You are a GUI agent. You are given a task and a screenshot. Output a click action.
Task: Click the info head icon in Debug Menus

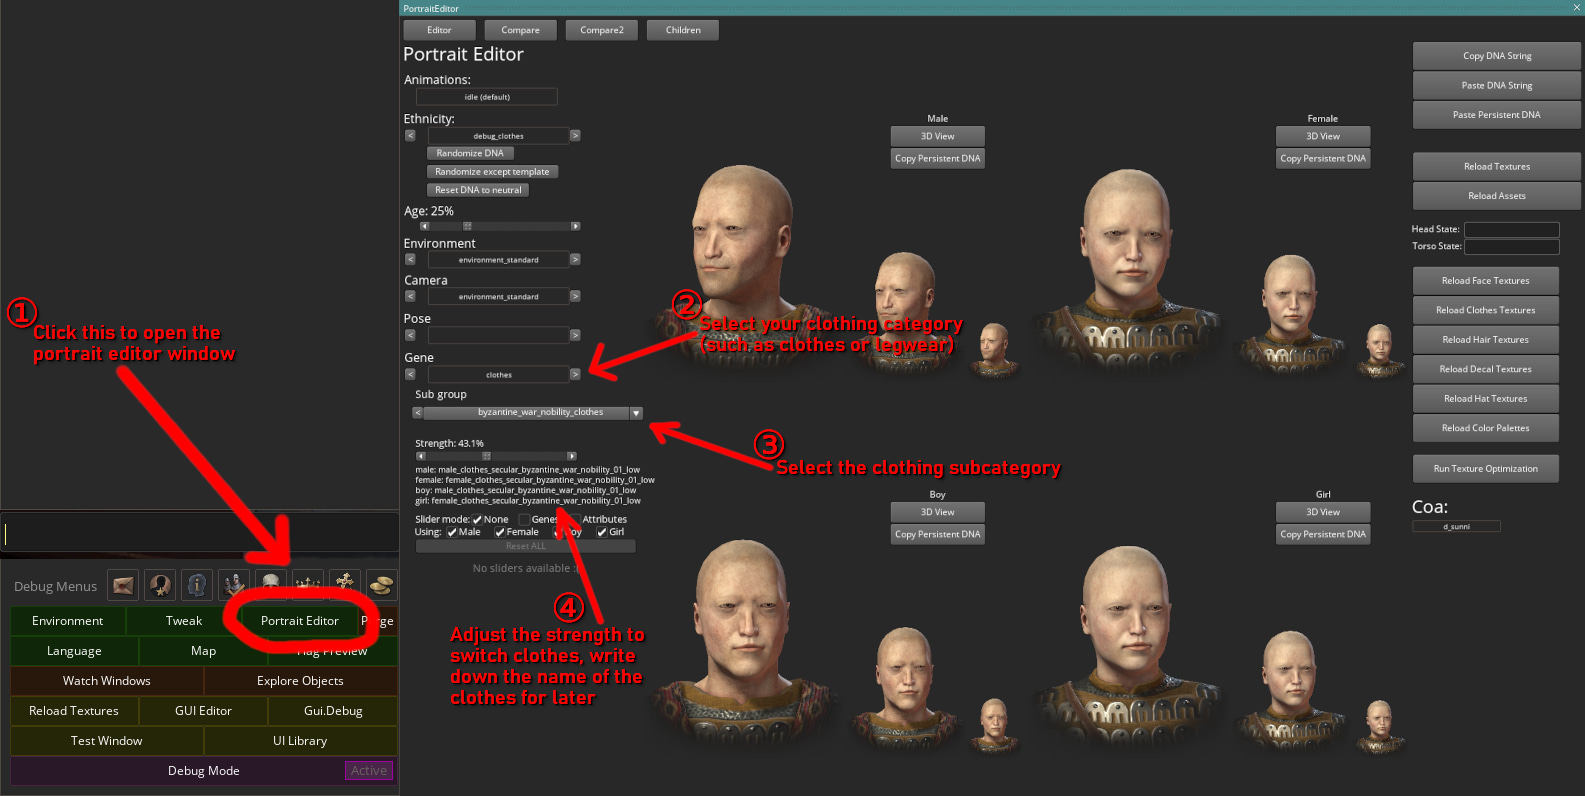click(197, 585)
